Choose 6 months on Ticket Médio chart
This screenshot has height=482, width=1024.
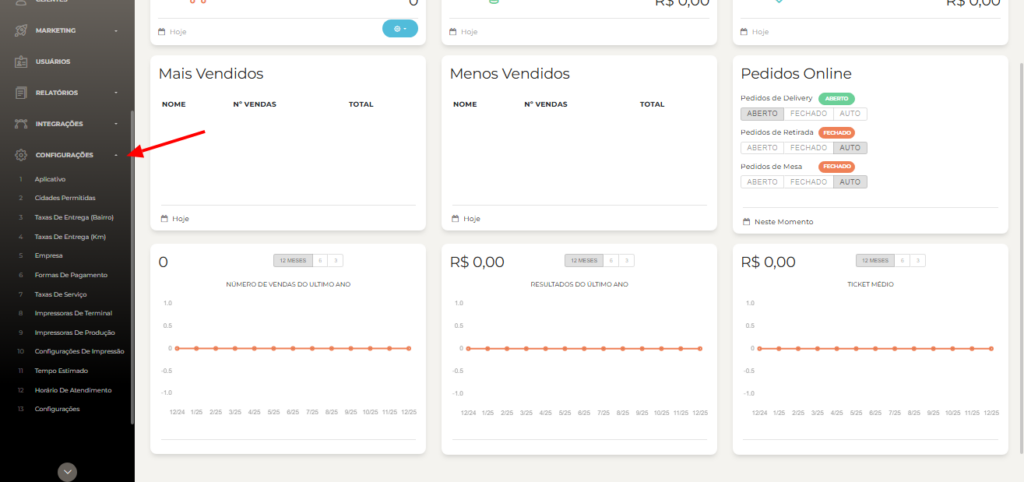904,260
